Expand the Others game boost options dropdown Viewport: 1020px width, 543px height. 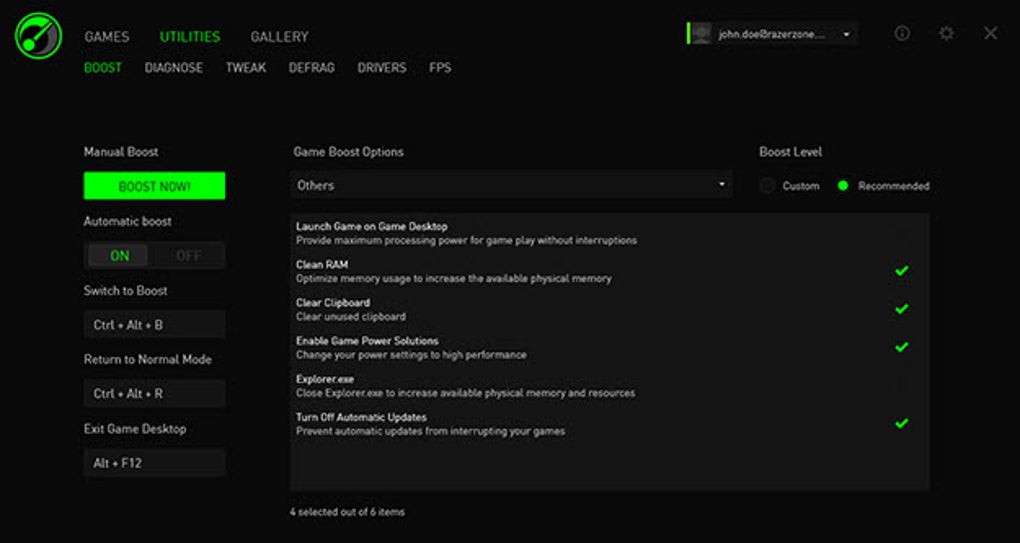pos(511,185)
